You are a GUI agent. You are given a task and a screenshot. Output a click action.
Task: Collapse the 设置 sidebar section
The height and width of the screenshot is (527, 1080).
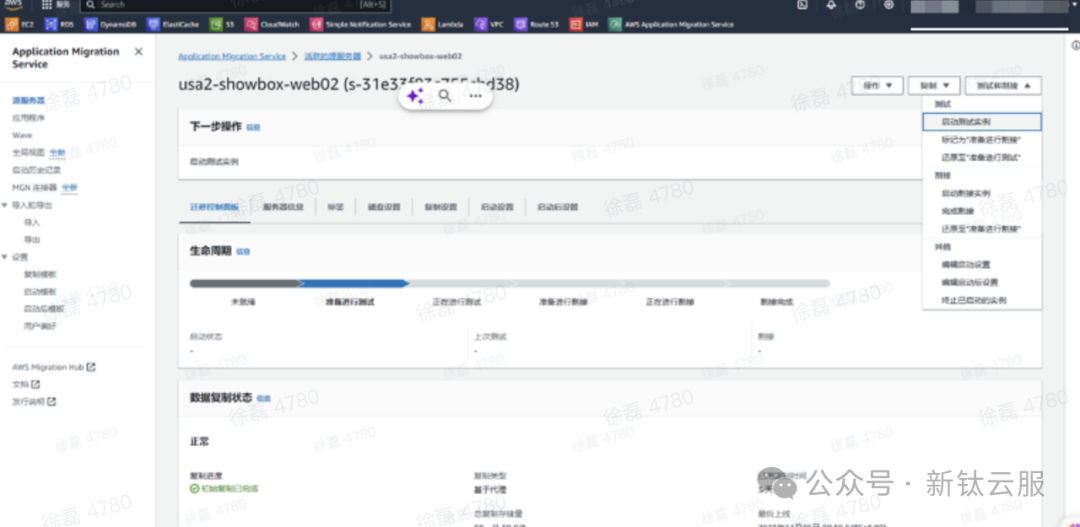[x=5, y=257]
